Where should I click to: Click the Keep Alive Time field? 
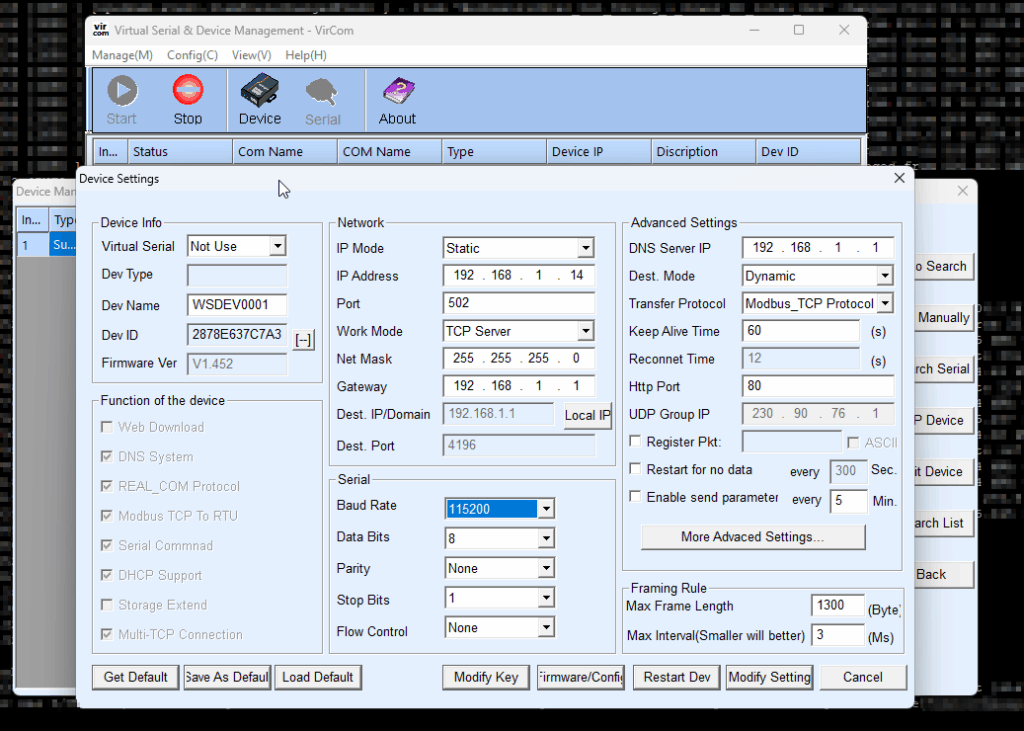pos(801,331)
